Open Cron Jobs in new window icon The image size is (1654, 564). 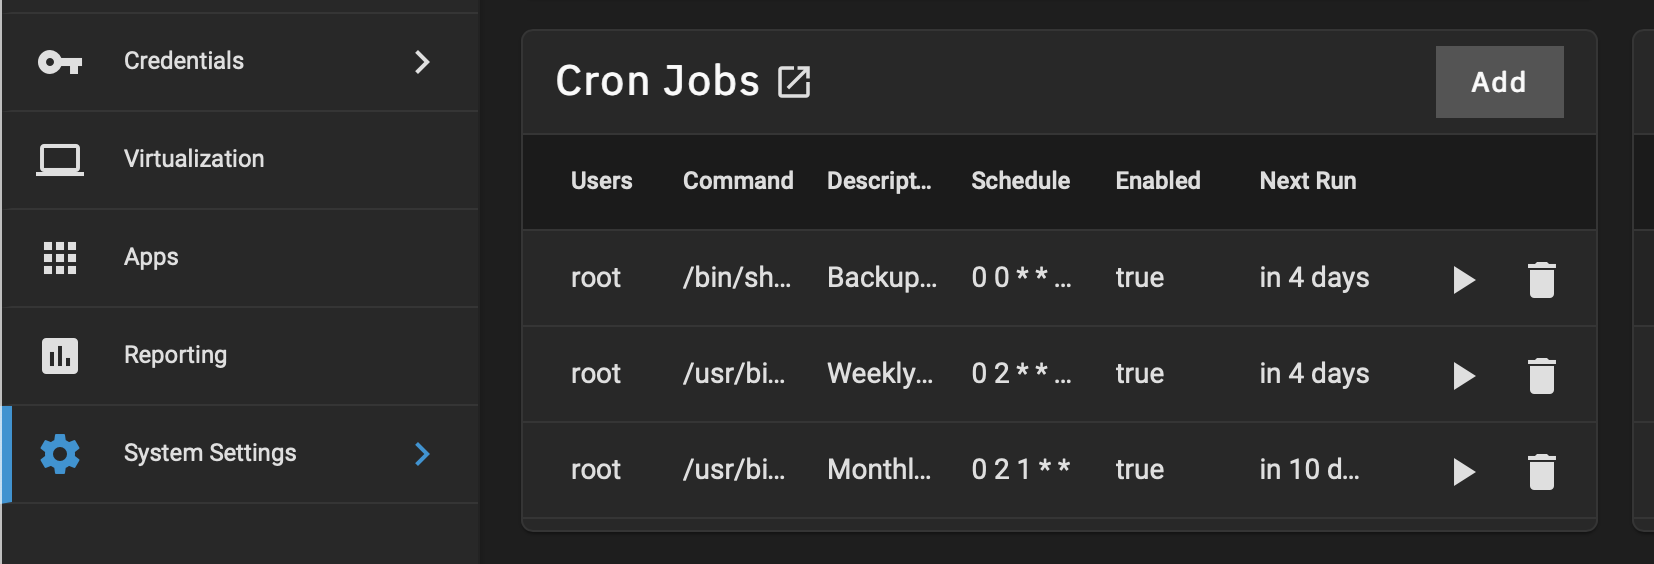click(794, 82)
